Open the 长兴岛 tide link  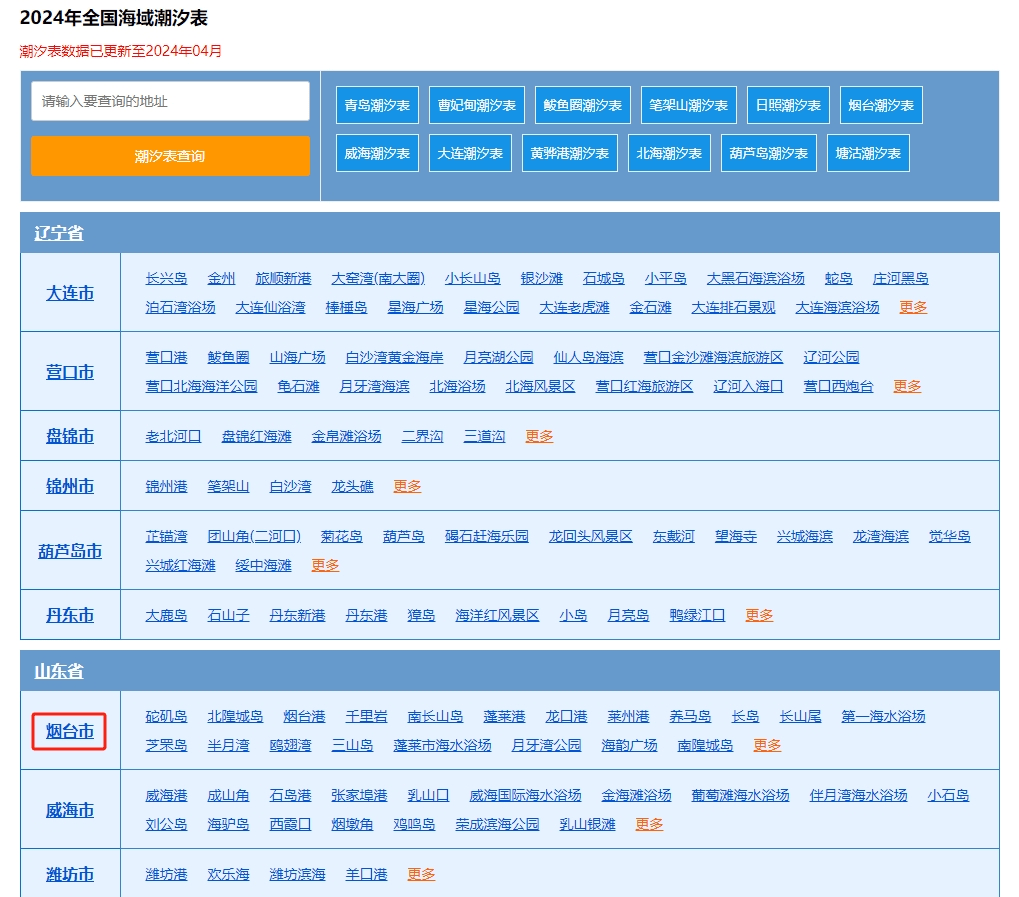pyautogui.click(x=166, y=278)
